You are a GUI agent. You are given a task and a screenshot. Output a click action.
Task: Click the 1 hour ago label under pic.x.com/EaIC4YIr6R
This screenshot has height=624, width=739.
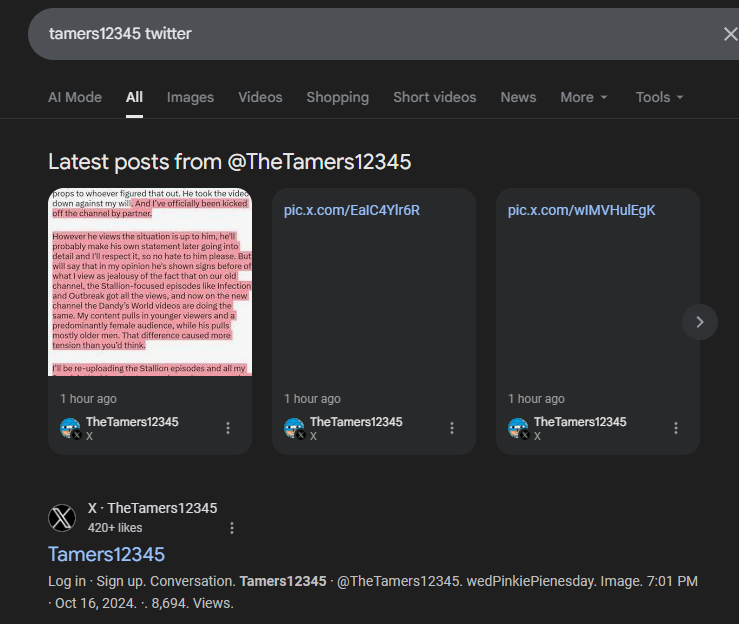[x=312, y=399]
